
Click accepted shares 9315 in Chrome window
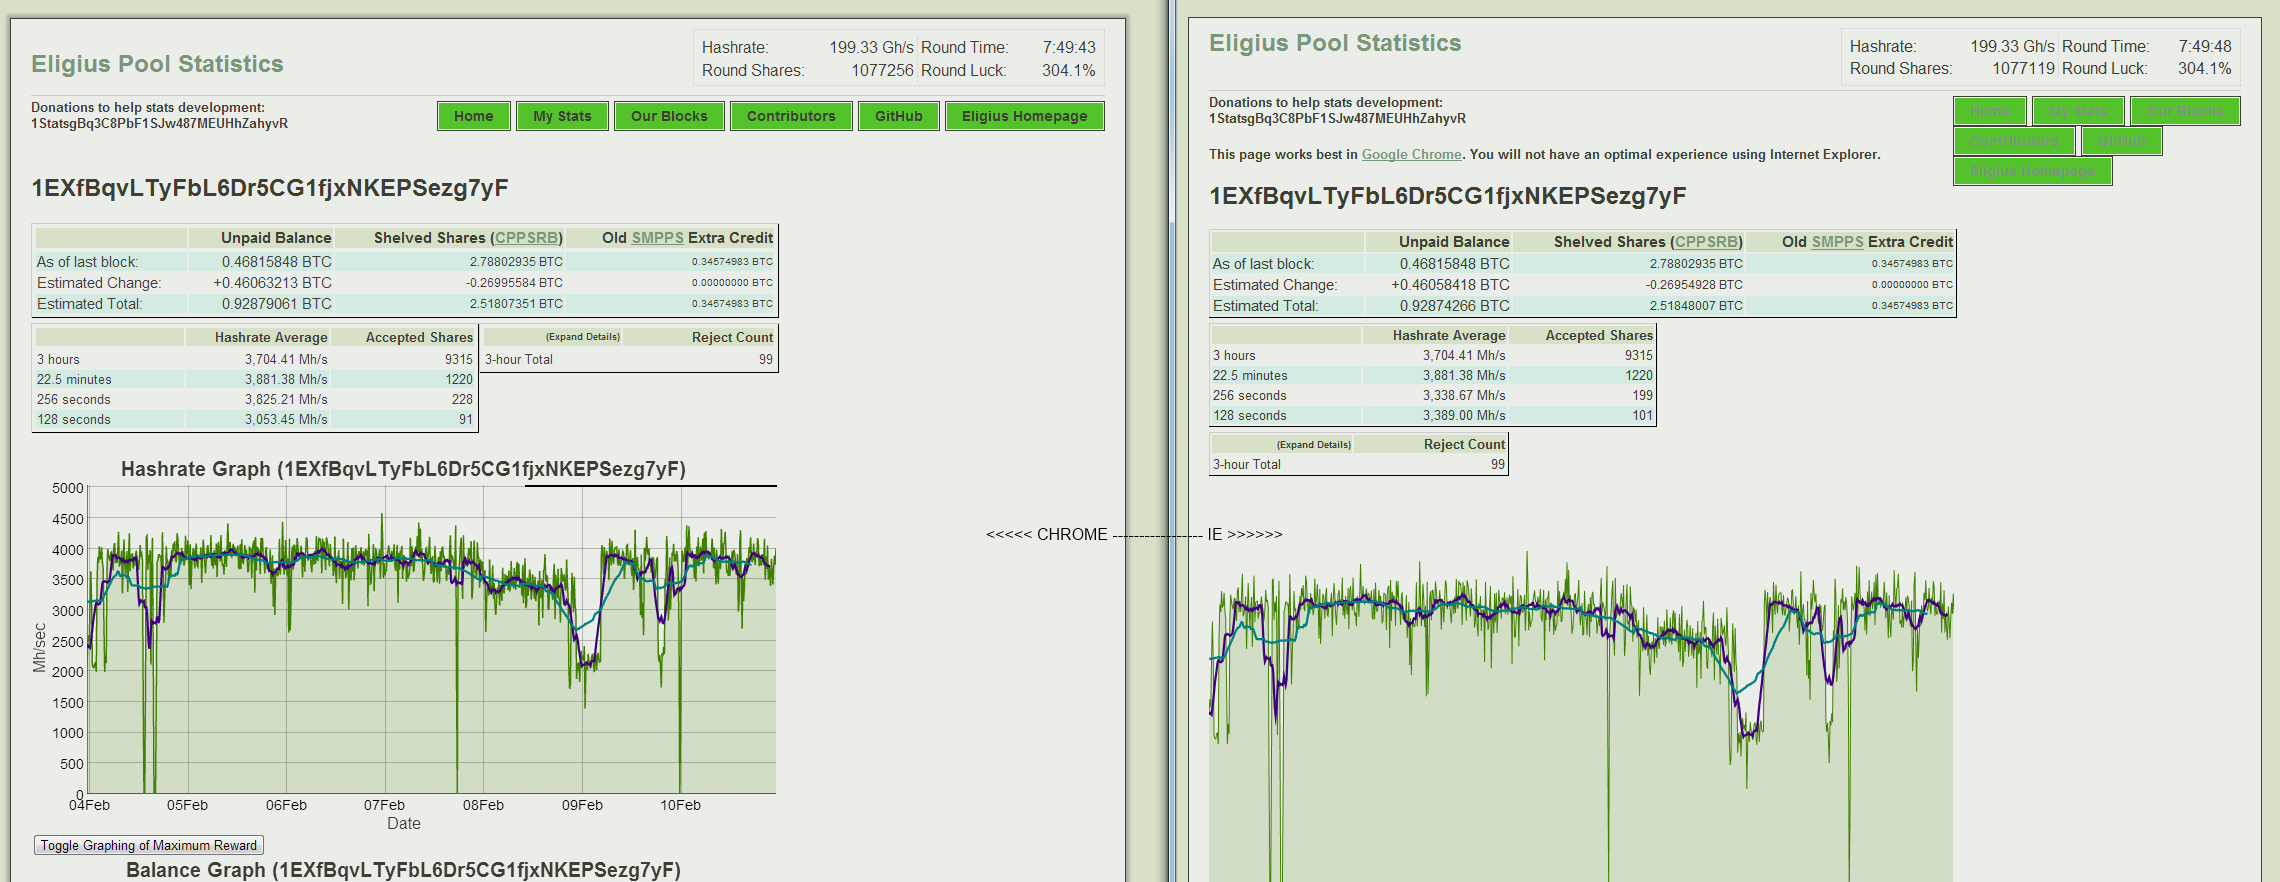coord(459,359)
